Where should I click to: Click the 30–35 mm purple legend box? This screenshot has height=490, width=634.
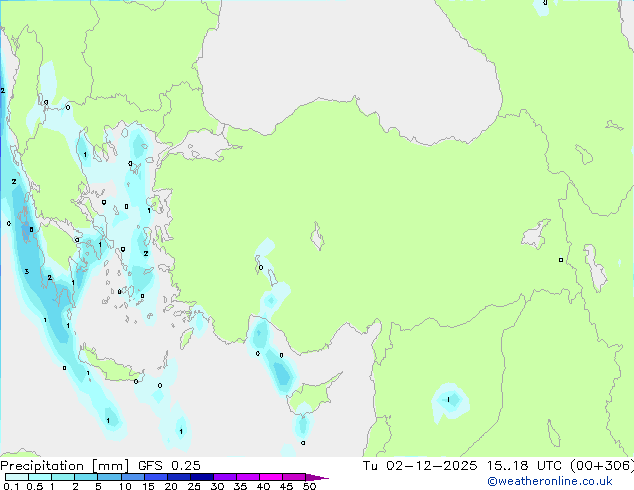point(224,477)
